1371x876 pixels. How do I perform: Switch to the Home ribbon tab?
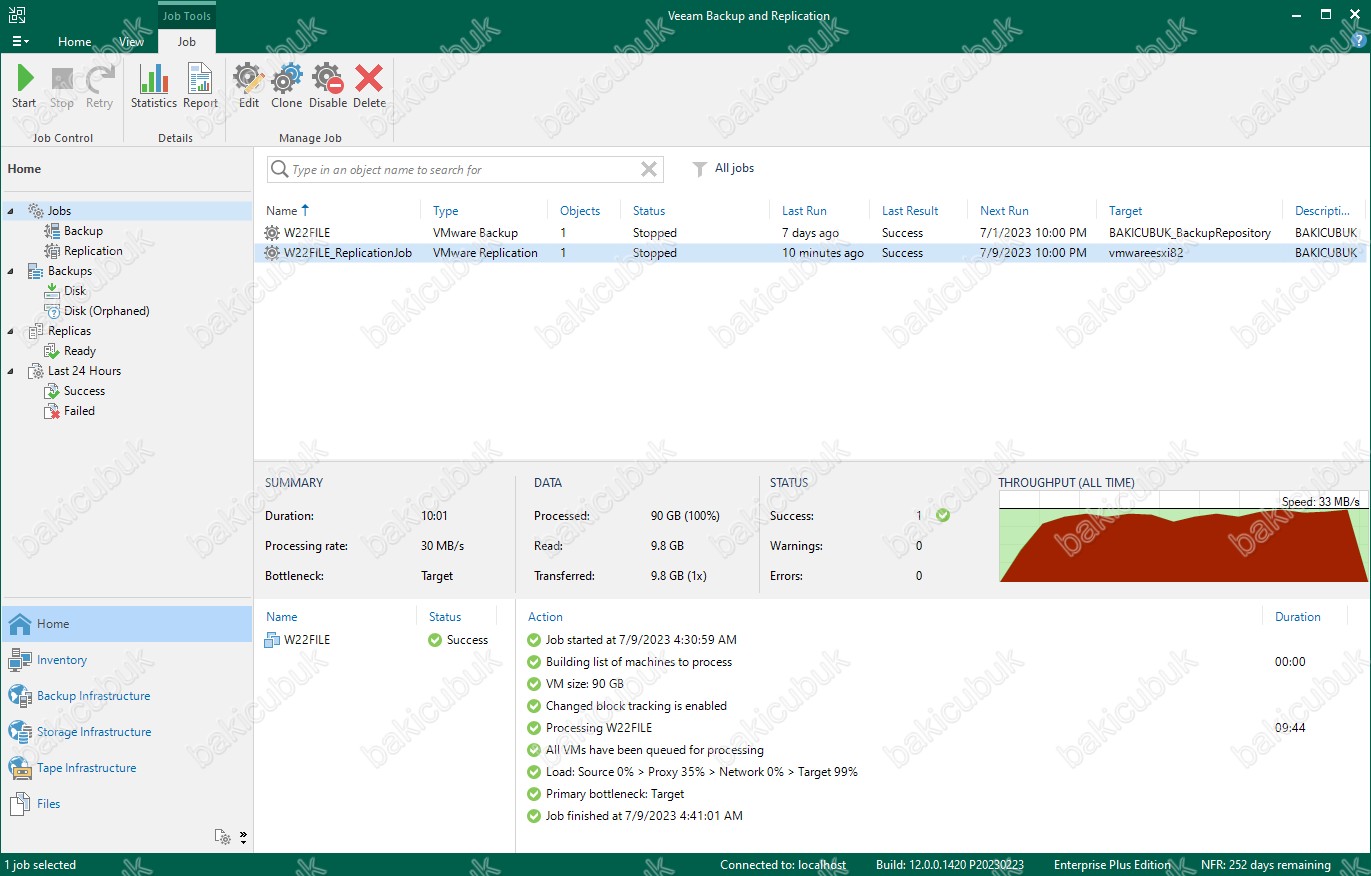pyautogui.click(x=74, y=42)
